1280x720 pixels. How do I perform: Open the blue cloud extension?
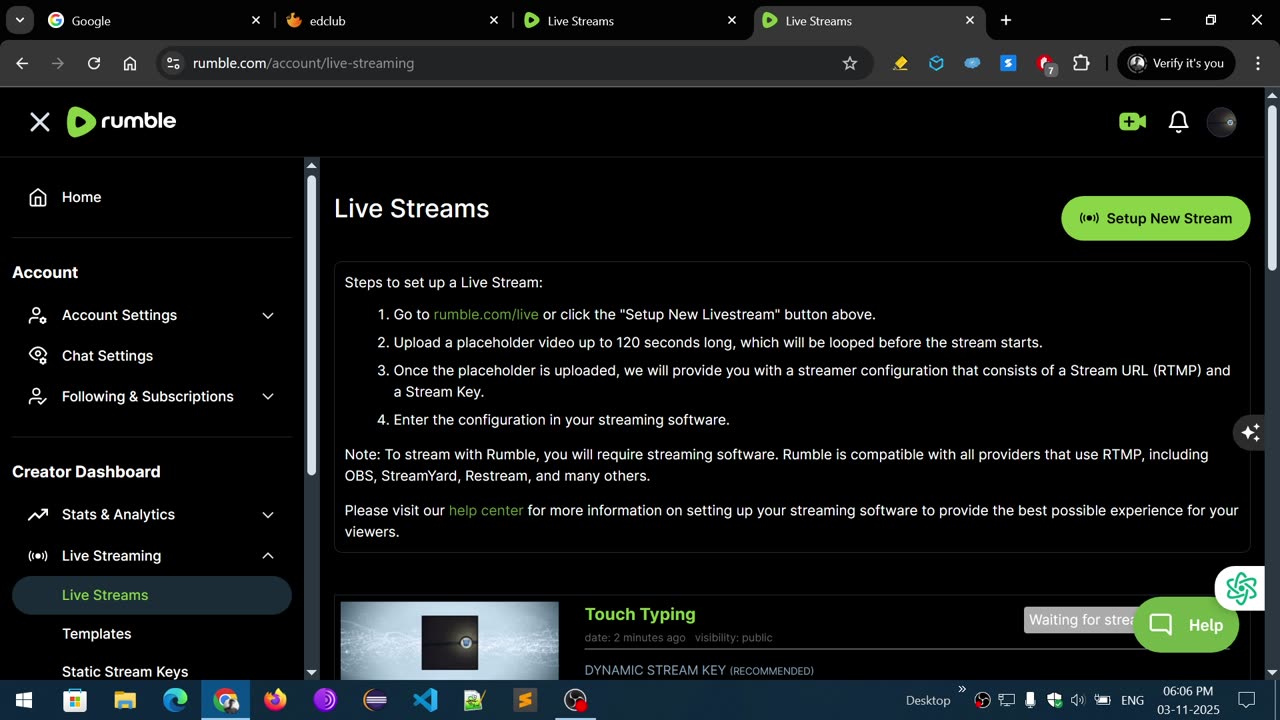972,63
